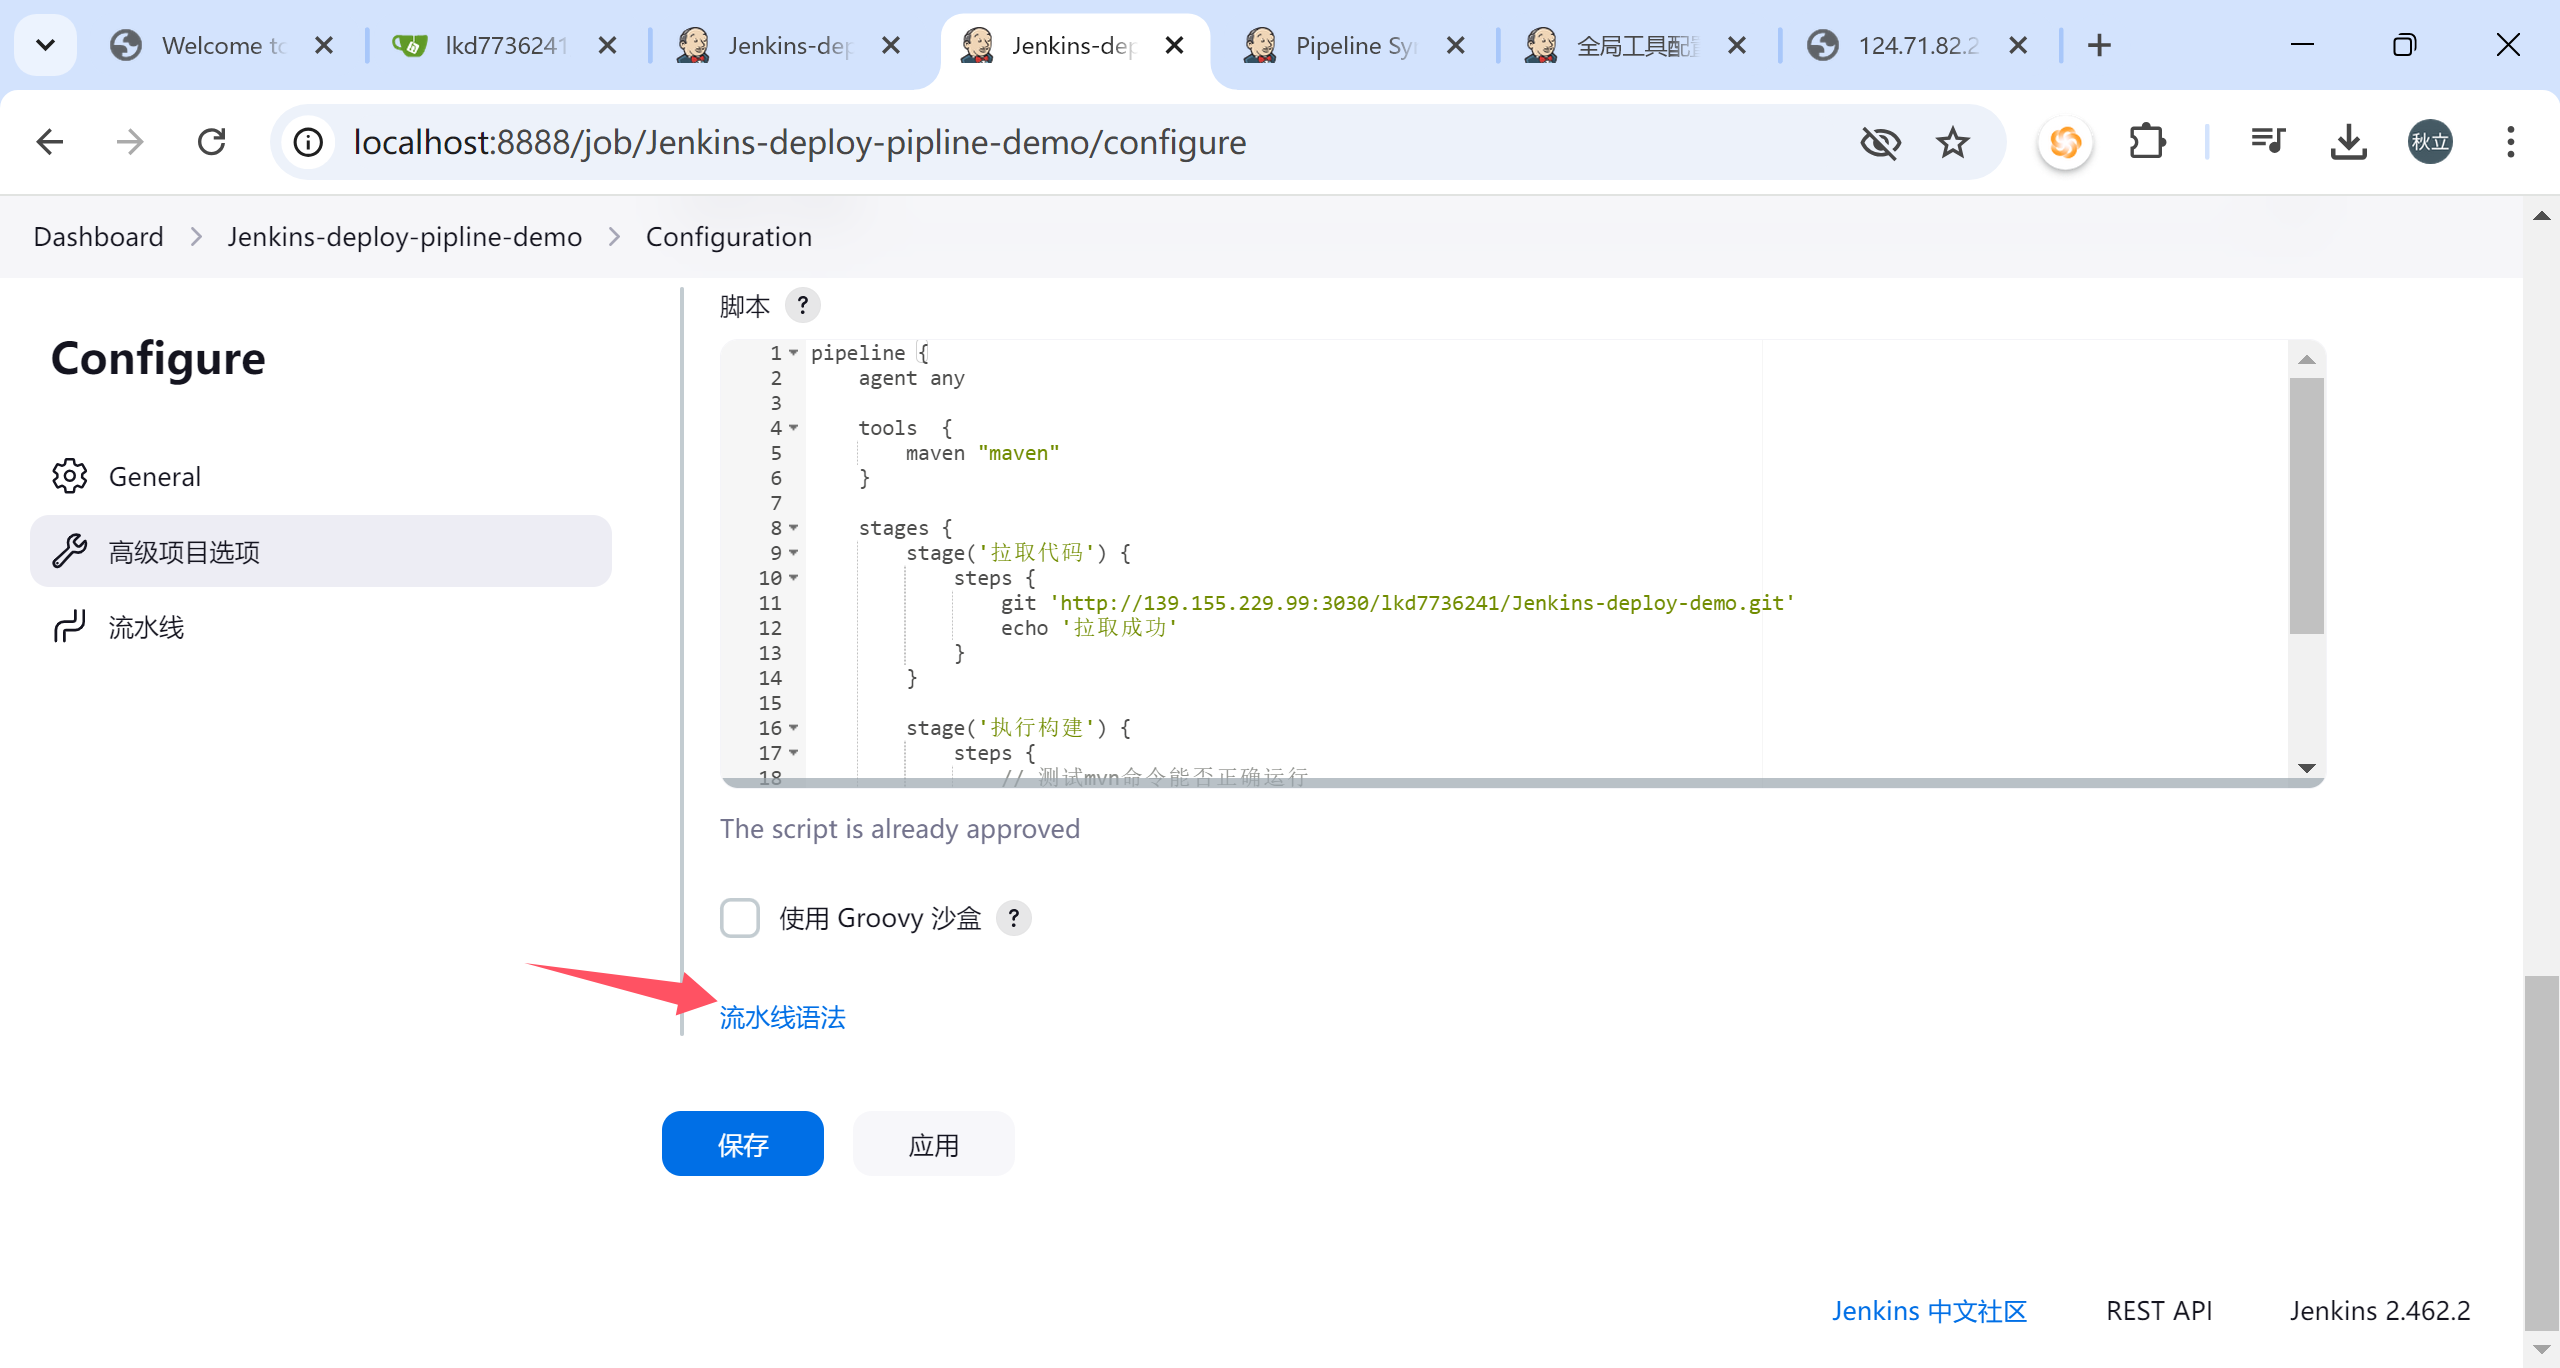The height and width of the screenshot is (1368, 2560).
Task: Collapse the pipeline block on line 1
Action: [x=794, y=353]
